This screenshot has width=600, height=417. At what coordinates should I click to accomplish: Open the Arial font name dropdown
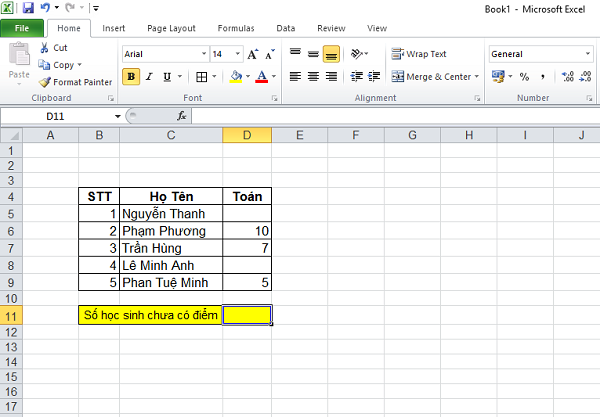[204, 54]
